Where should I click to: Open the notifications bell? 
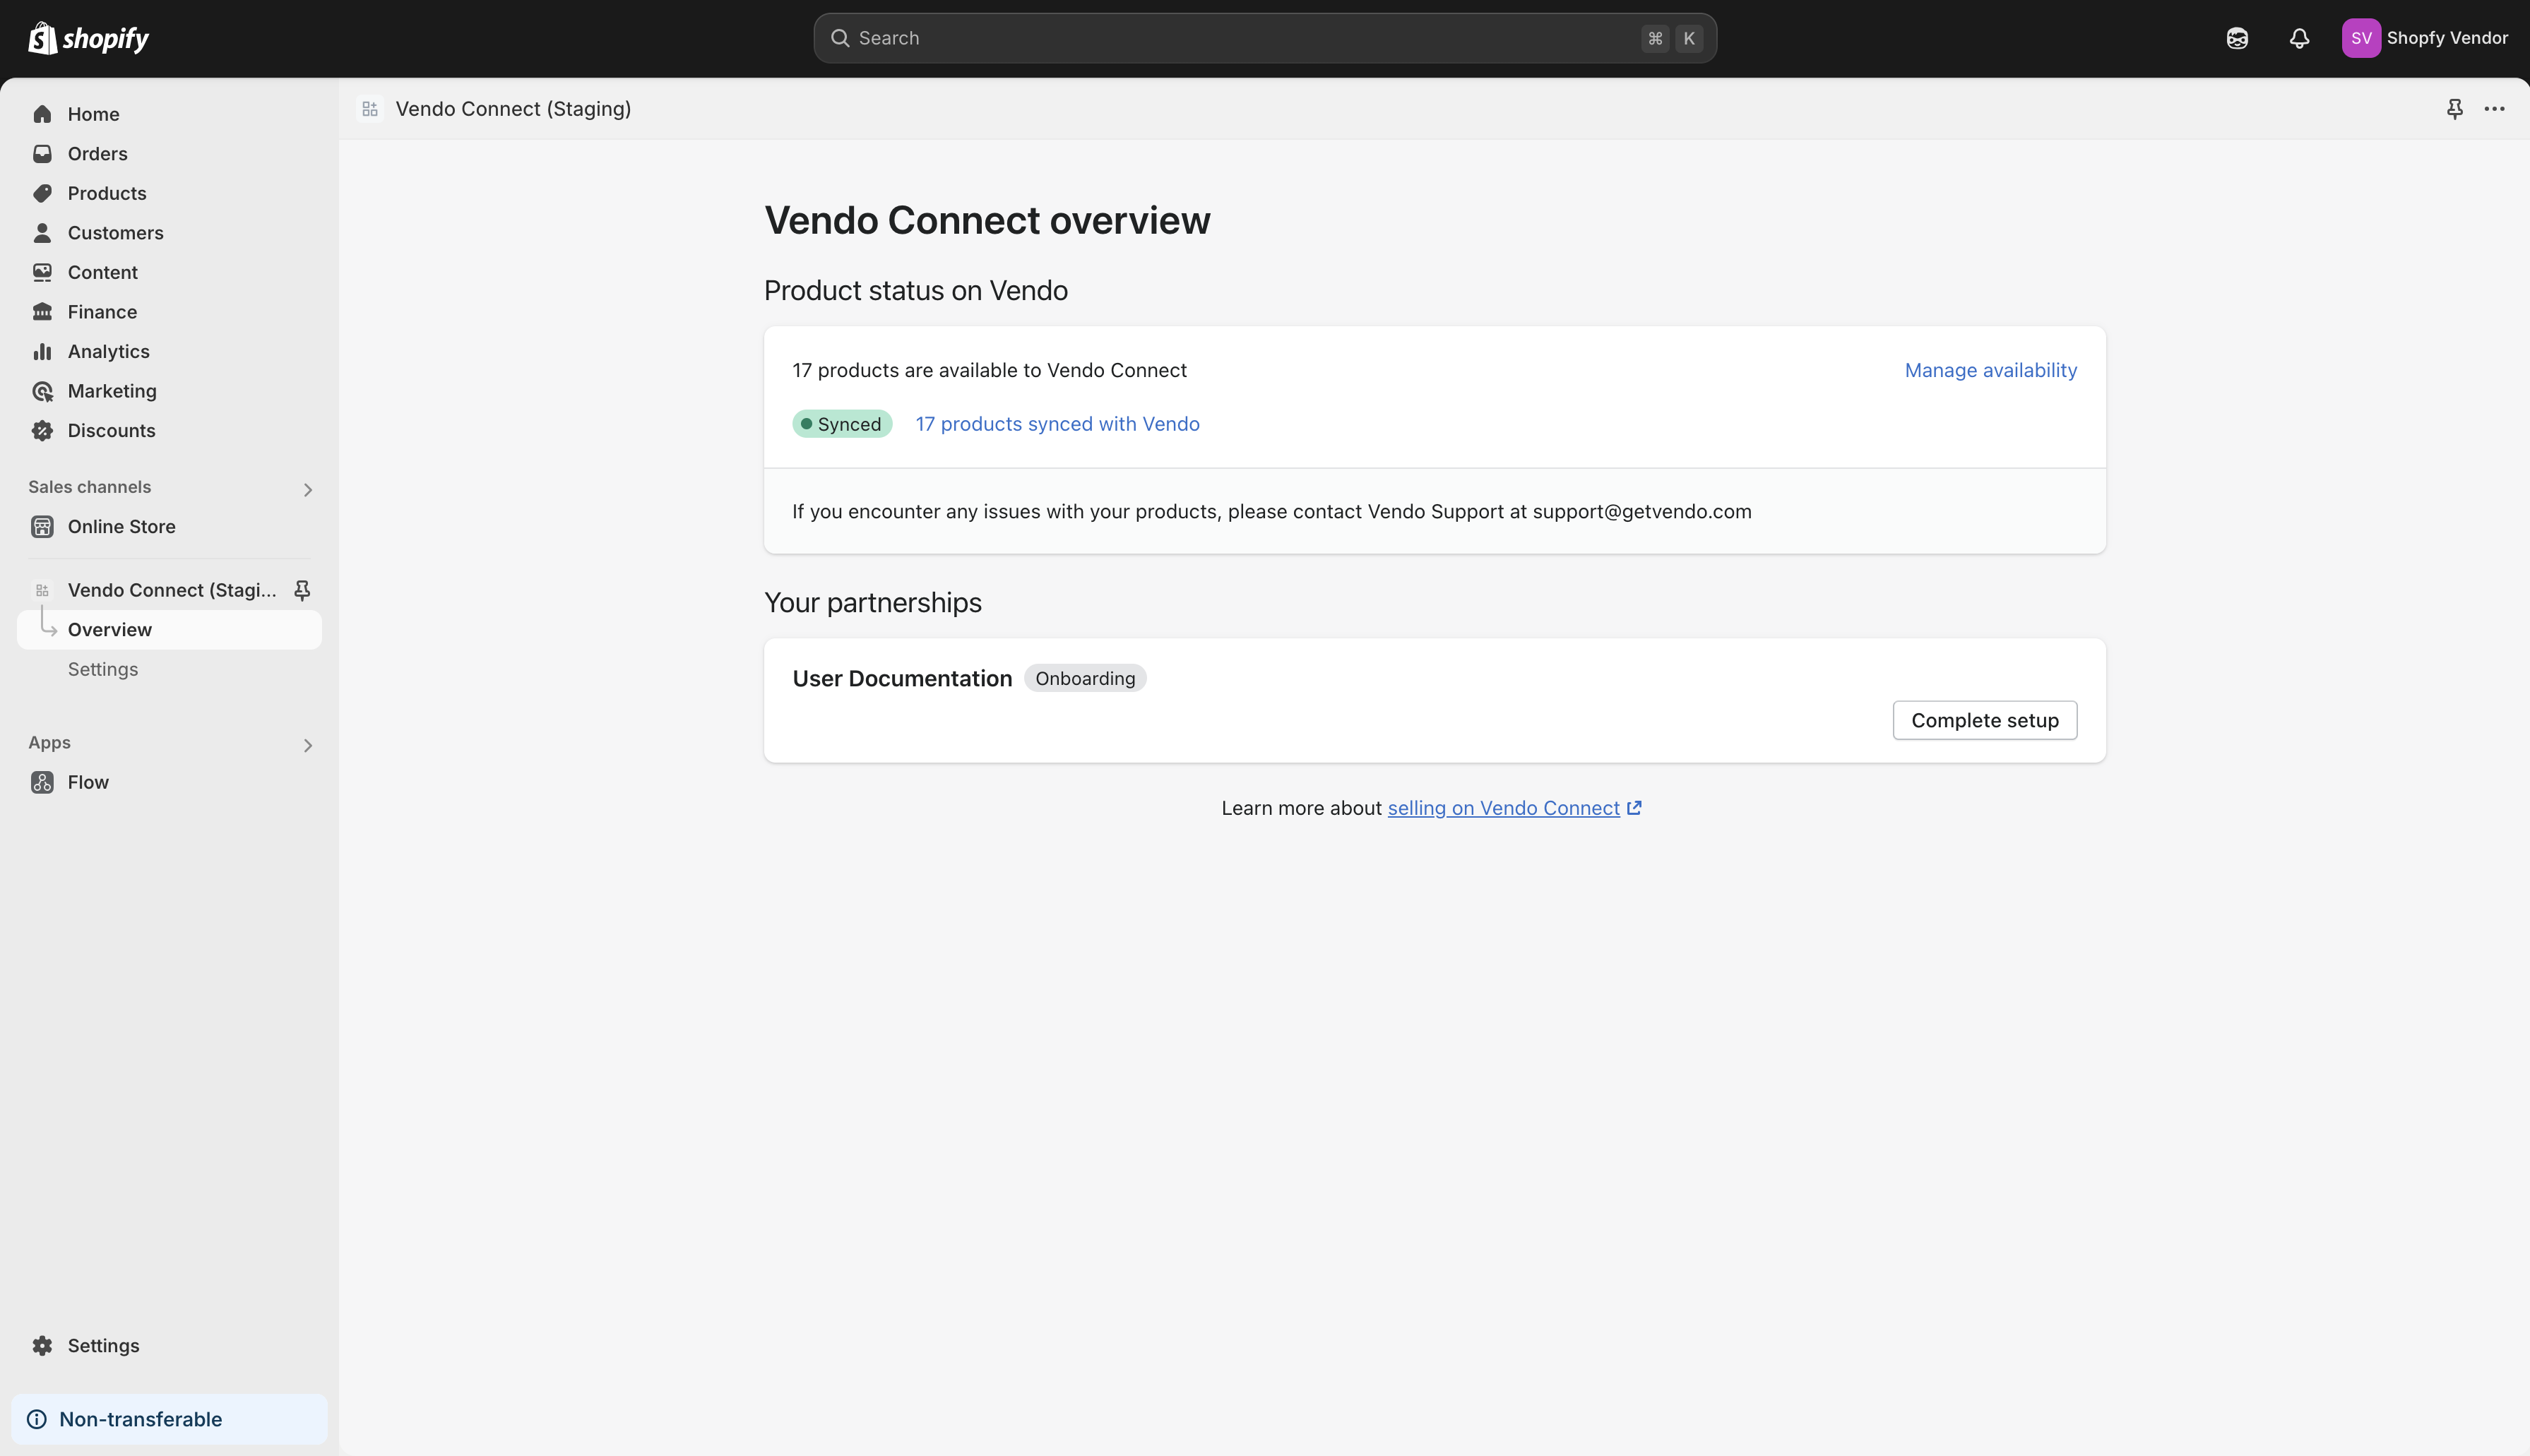2299,38
